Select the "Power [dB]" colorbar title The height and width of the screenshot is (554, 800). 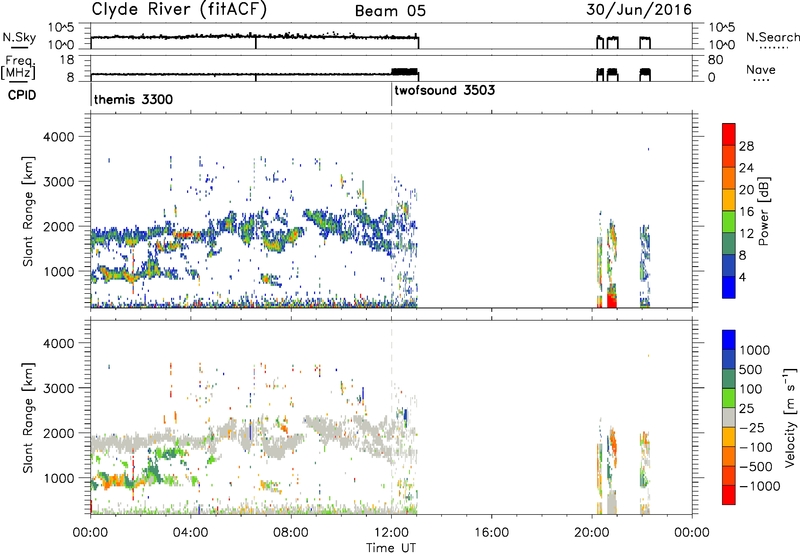tap(763, 211)
